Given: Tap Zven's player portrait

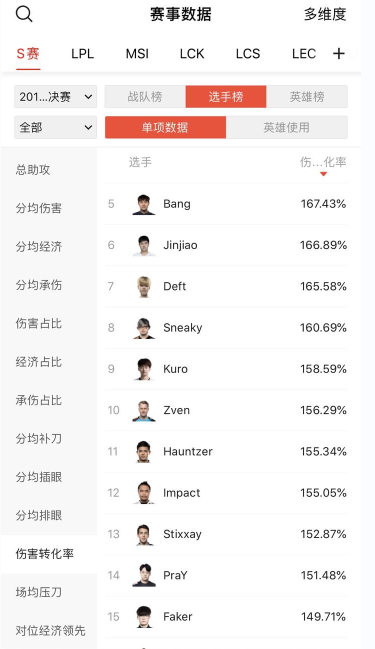Looking at the screenshot, I should coord(144,411).
